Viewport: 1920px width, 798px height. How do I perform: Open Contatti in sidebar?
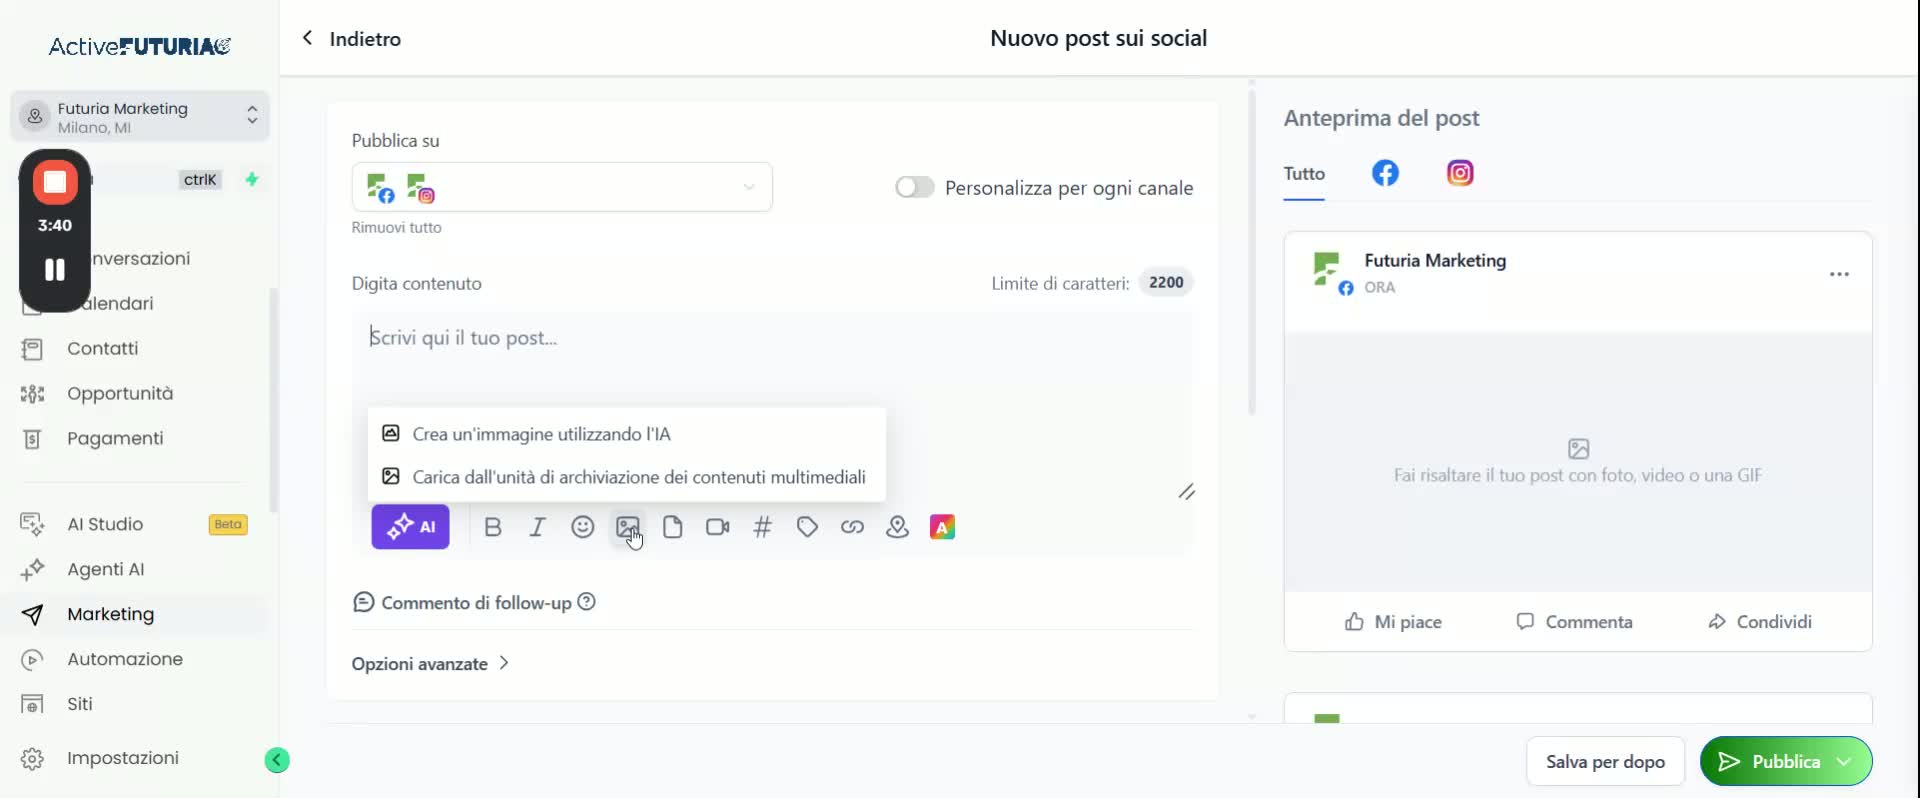(102, 349)
